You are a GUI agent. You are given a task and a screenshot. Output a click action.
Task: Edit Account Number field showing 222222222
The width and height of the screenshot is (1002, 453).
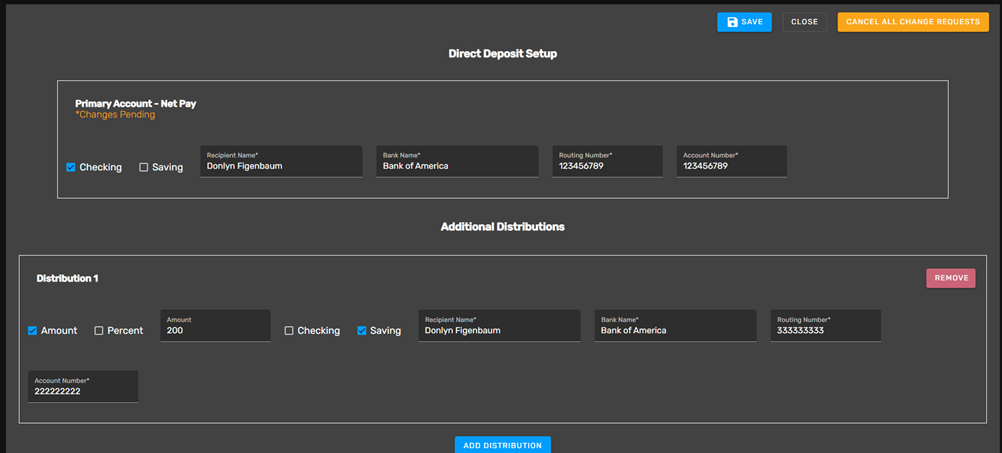click(83, 387)
